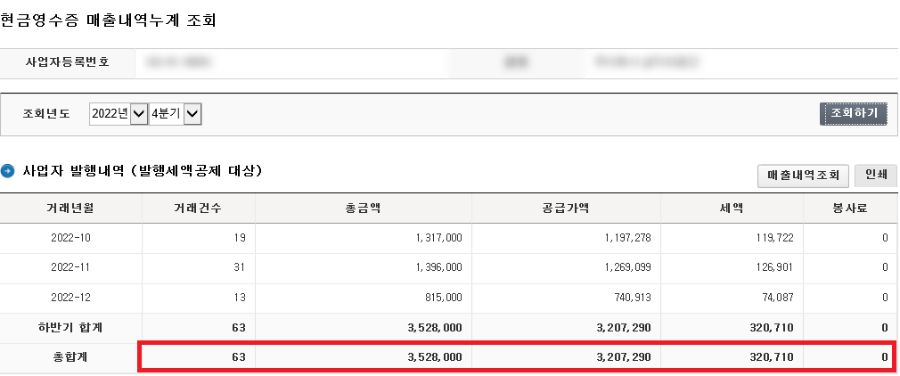Image resolution: width=900 pixels, height=376 pixels.
Task: Click the 2022-12 row date cell
Action: click(x=71, y=297)
